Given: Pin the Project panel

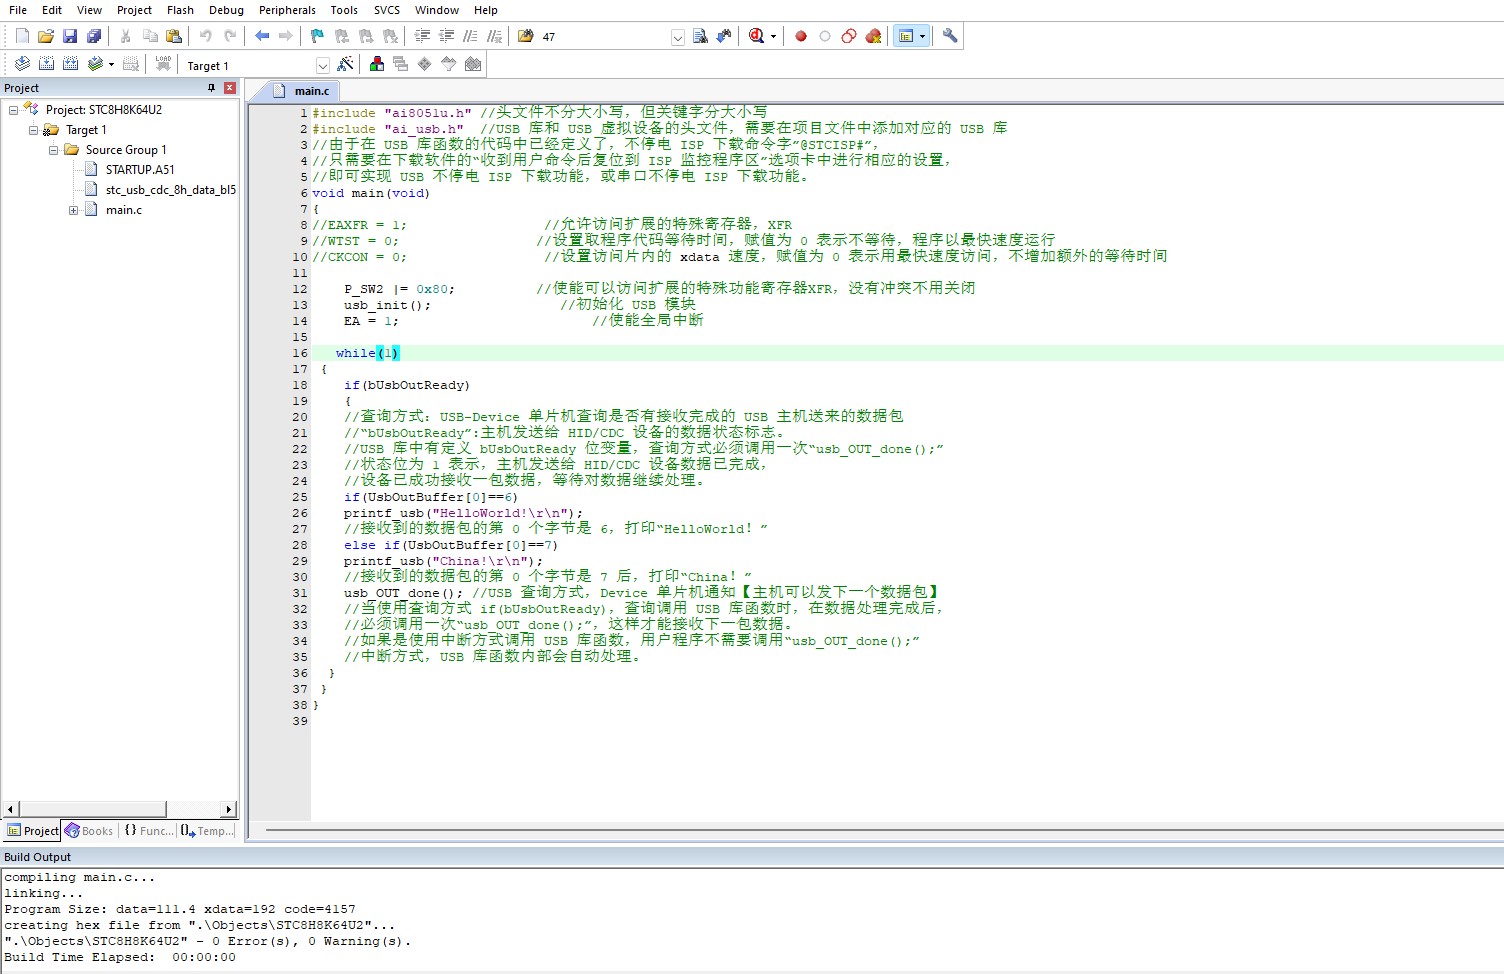Looking at the screenshot, I should tap(211, 88).
